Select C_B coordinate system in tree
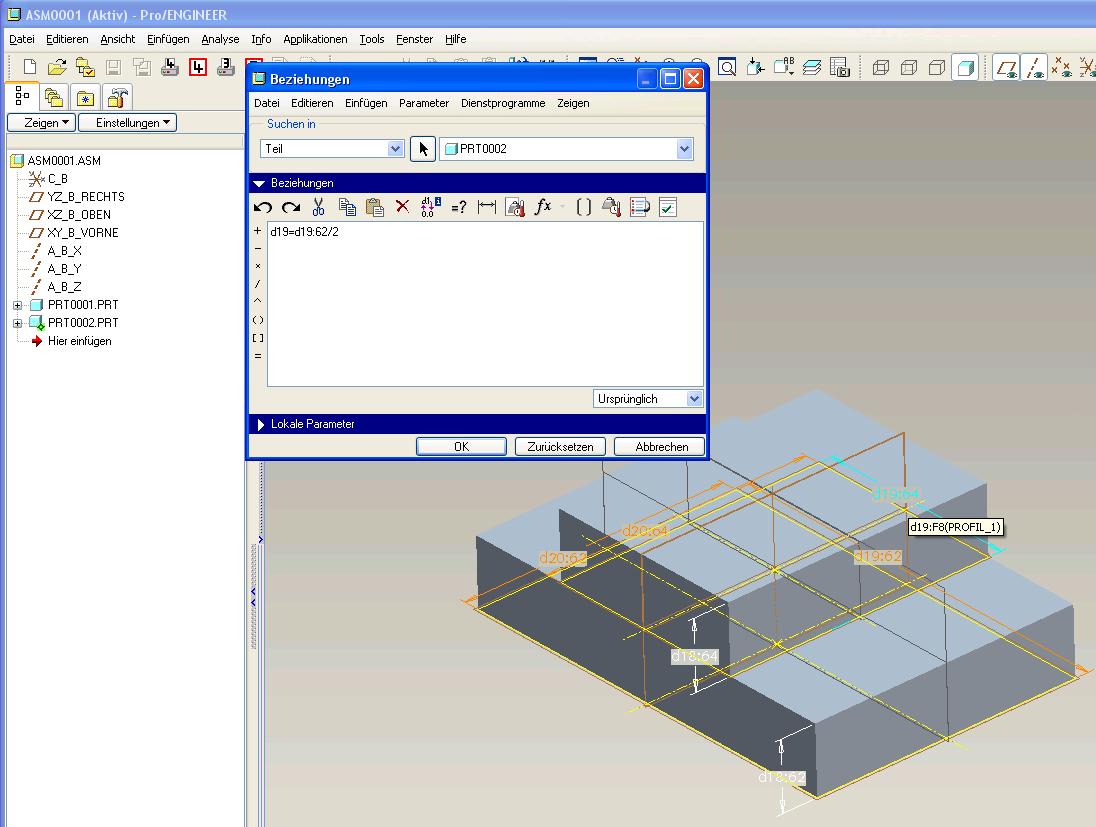The height and width of the screenshot is (827, 1096). [x=57, y=179]
